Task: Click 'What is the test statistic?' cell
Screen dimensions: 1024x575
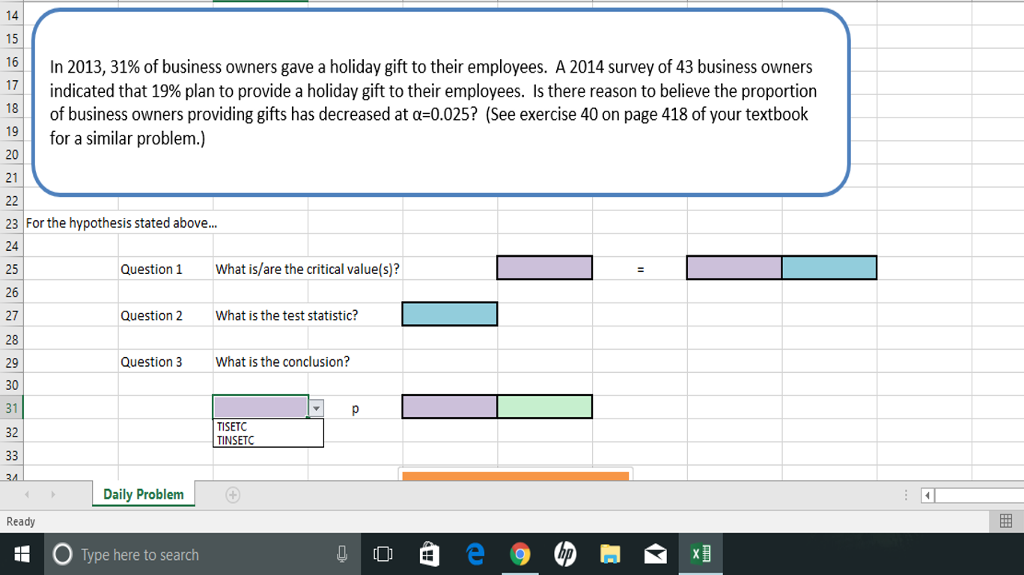Action: [x=287, y=316]
